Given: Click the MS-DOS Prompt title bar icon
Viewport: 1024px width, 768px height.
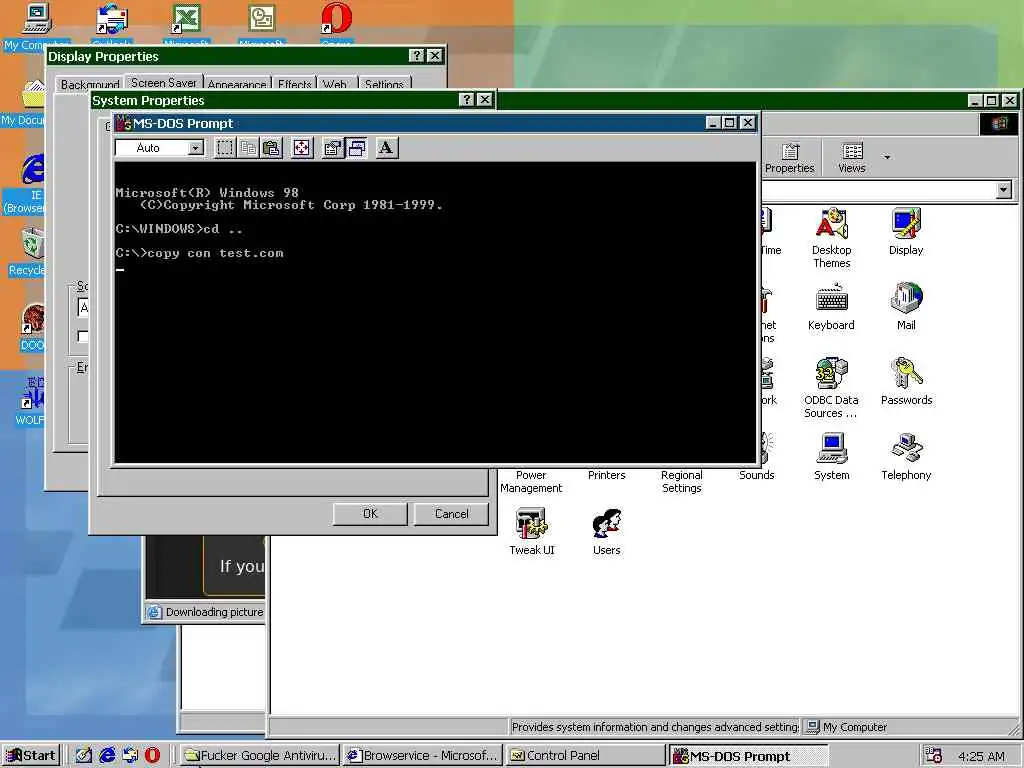Looking at the screenshot, I should point(123,123).
